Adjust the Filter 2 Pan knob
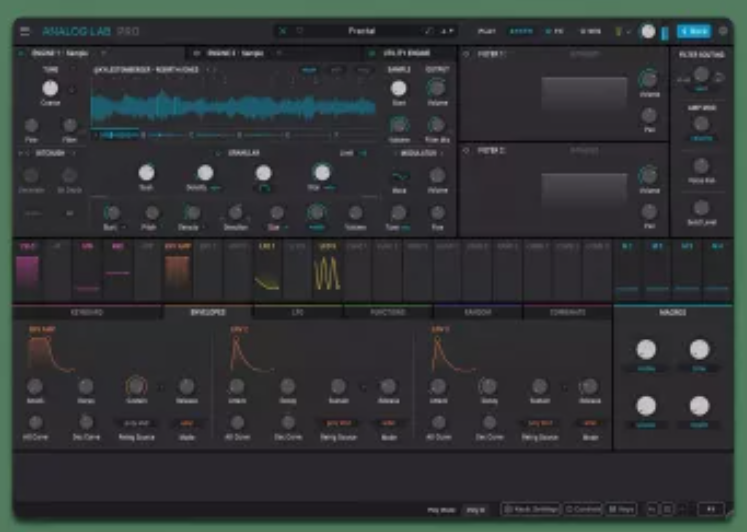This screenshot has width=747, height=532. (649, 211)
